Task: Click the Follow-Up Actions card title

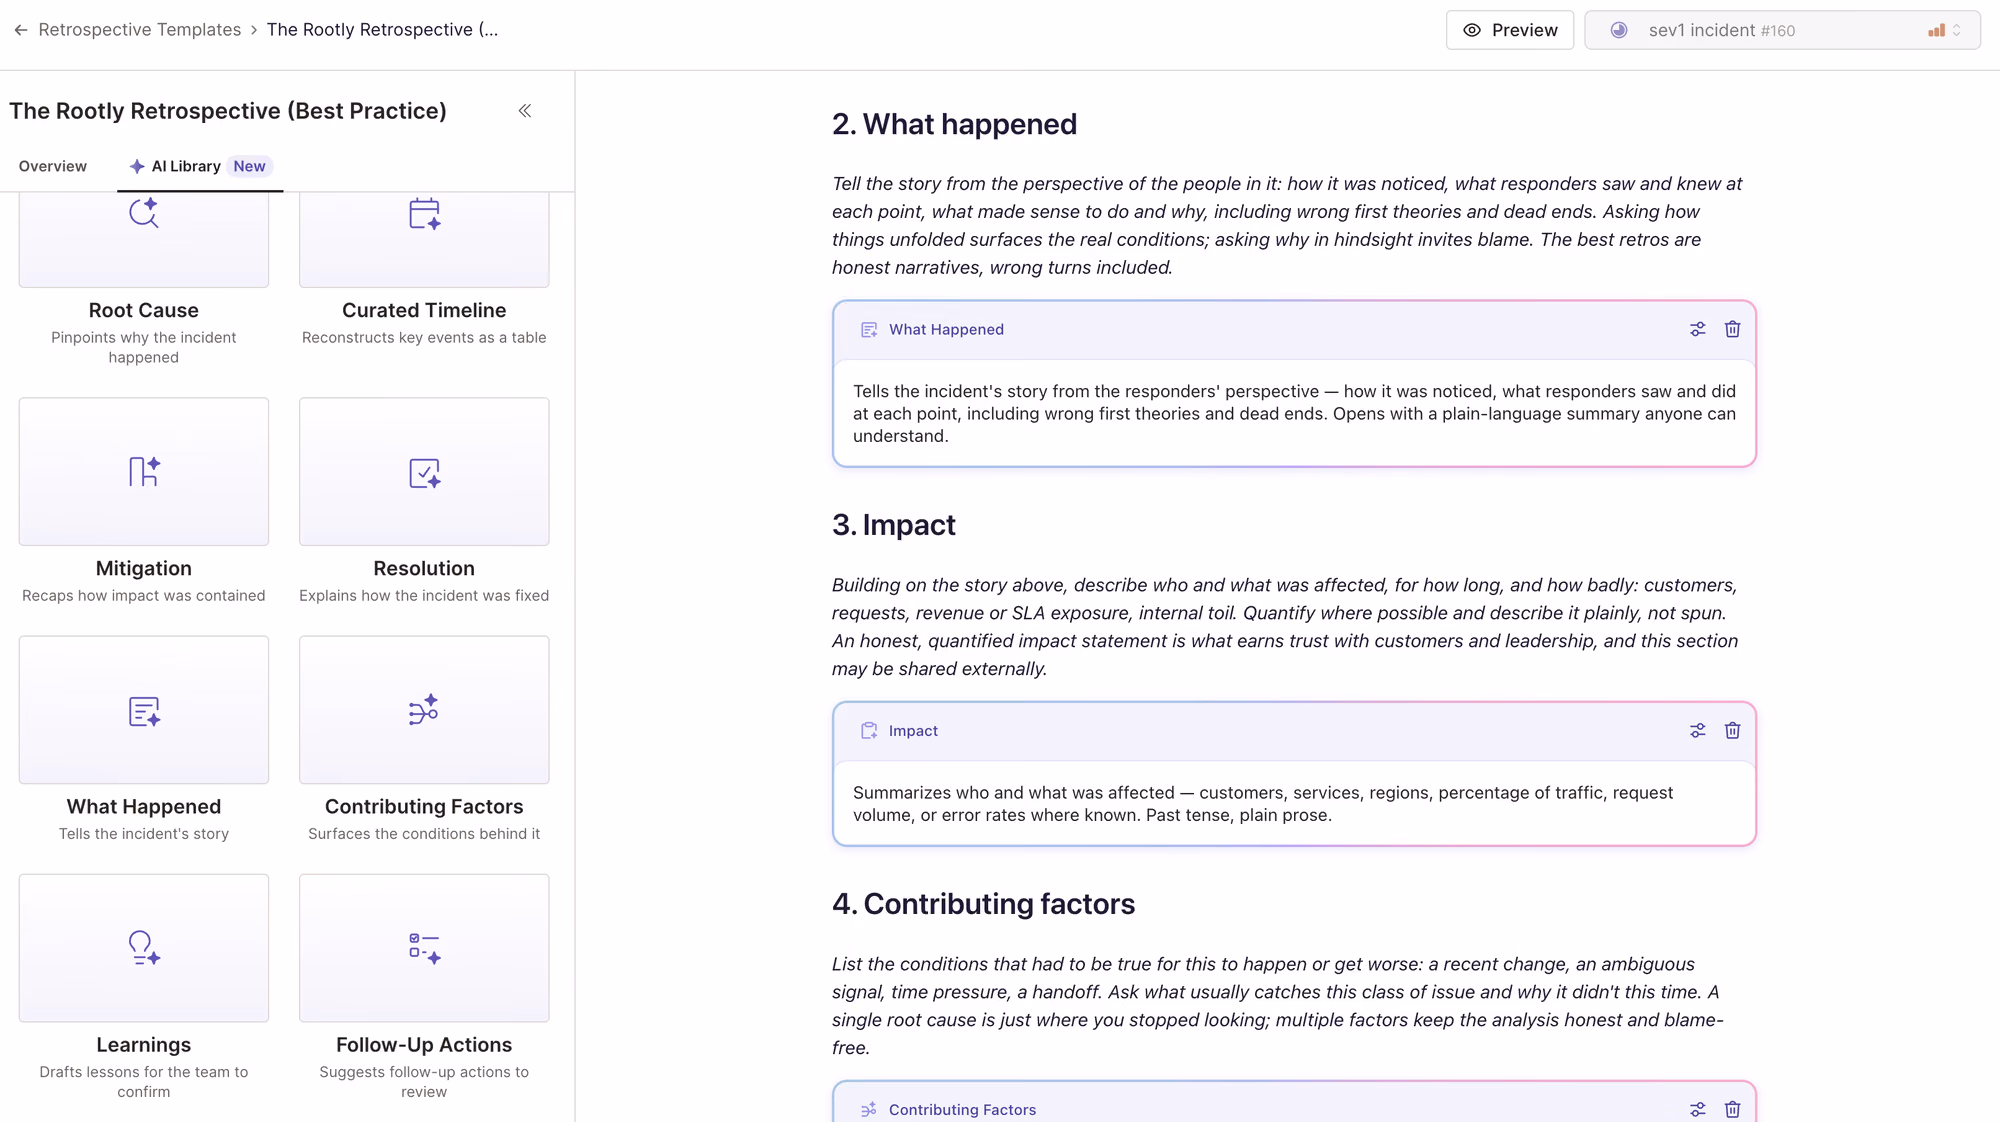Action: click(424, 1044)
